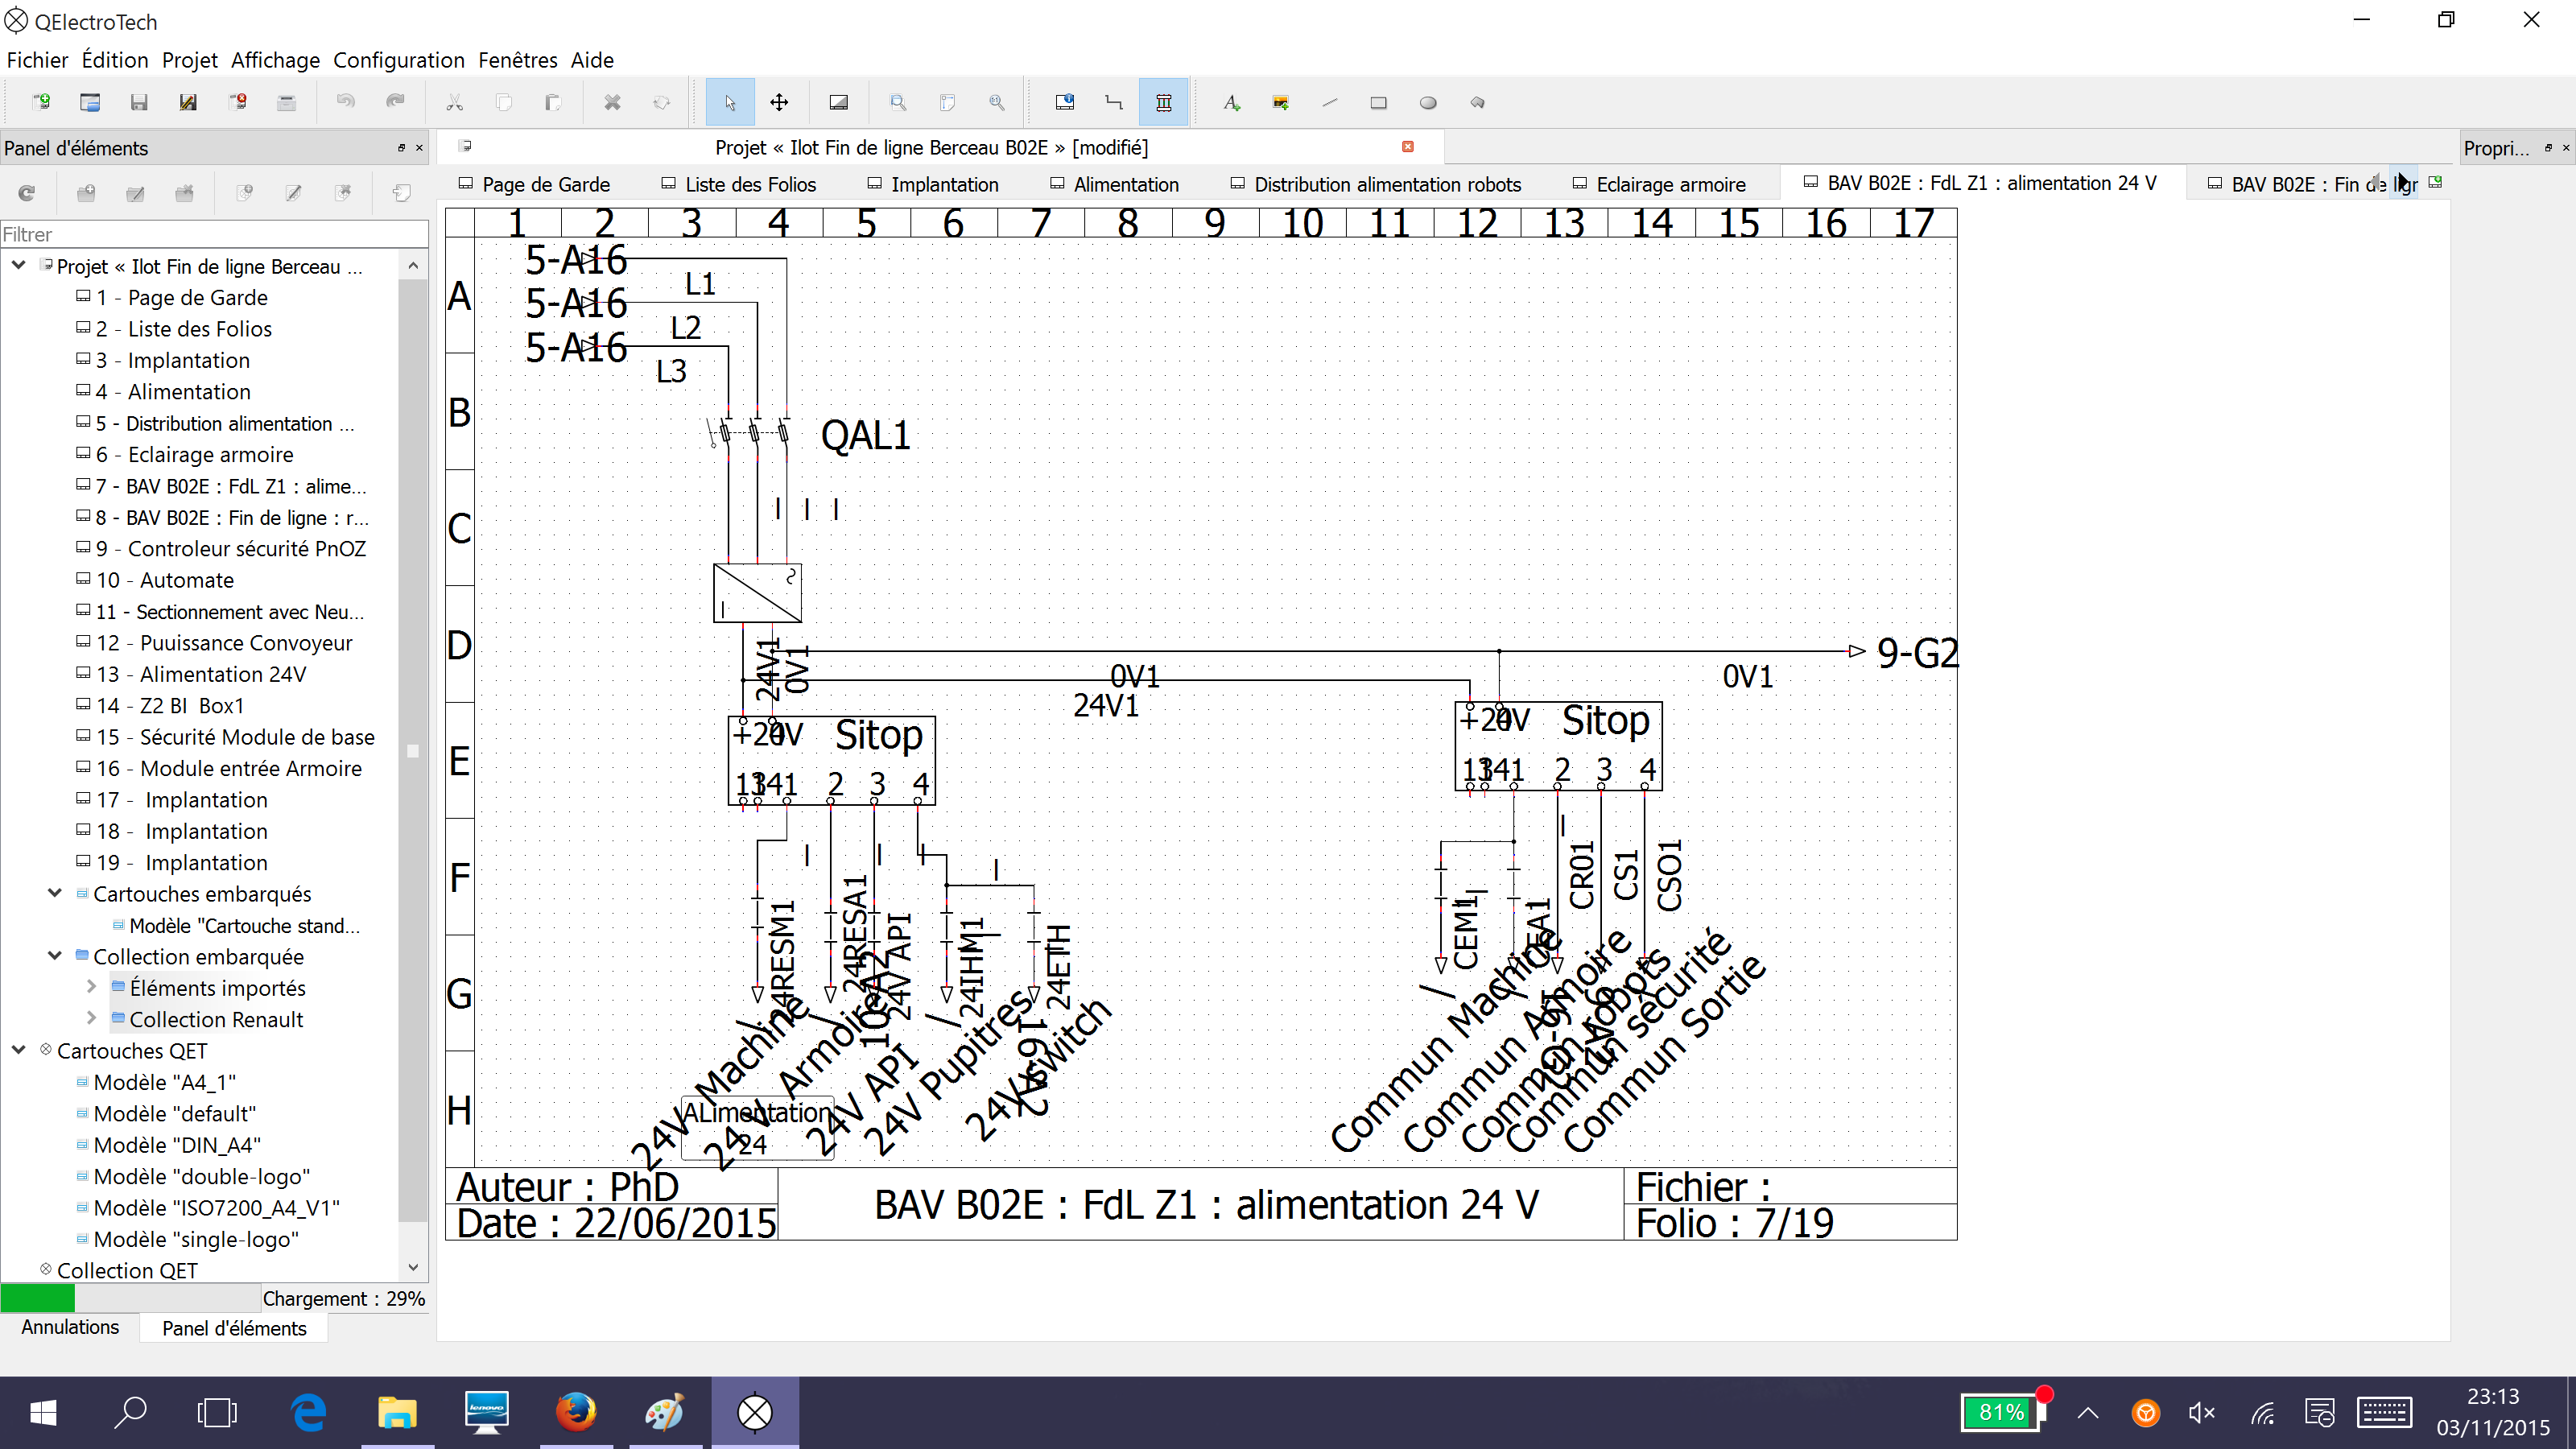This screenshot has width=2576, height=1449.
Task: Toggle the highlighted conductor border button
Action: tap(1163, 102)
